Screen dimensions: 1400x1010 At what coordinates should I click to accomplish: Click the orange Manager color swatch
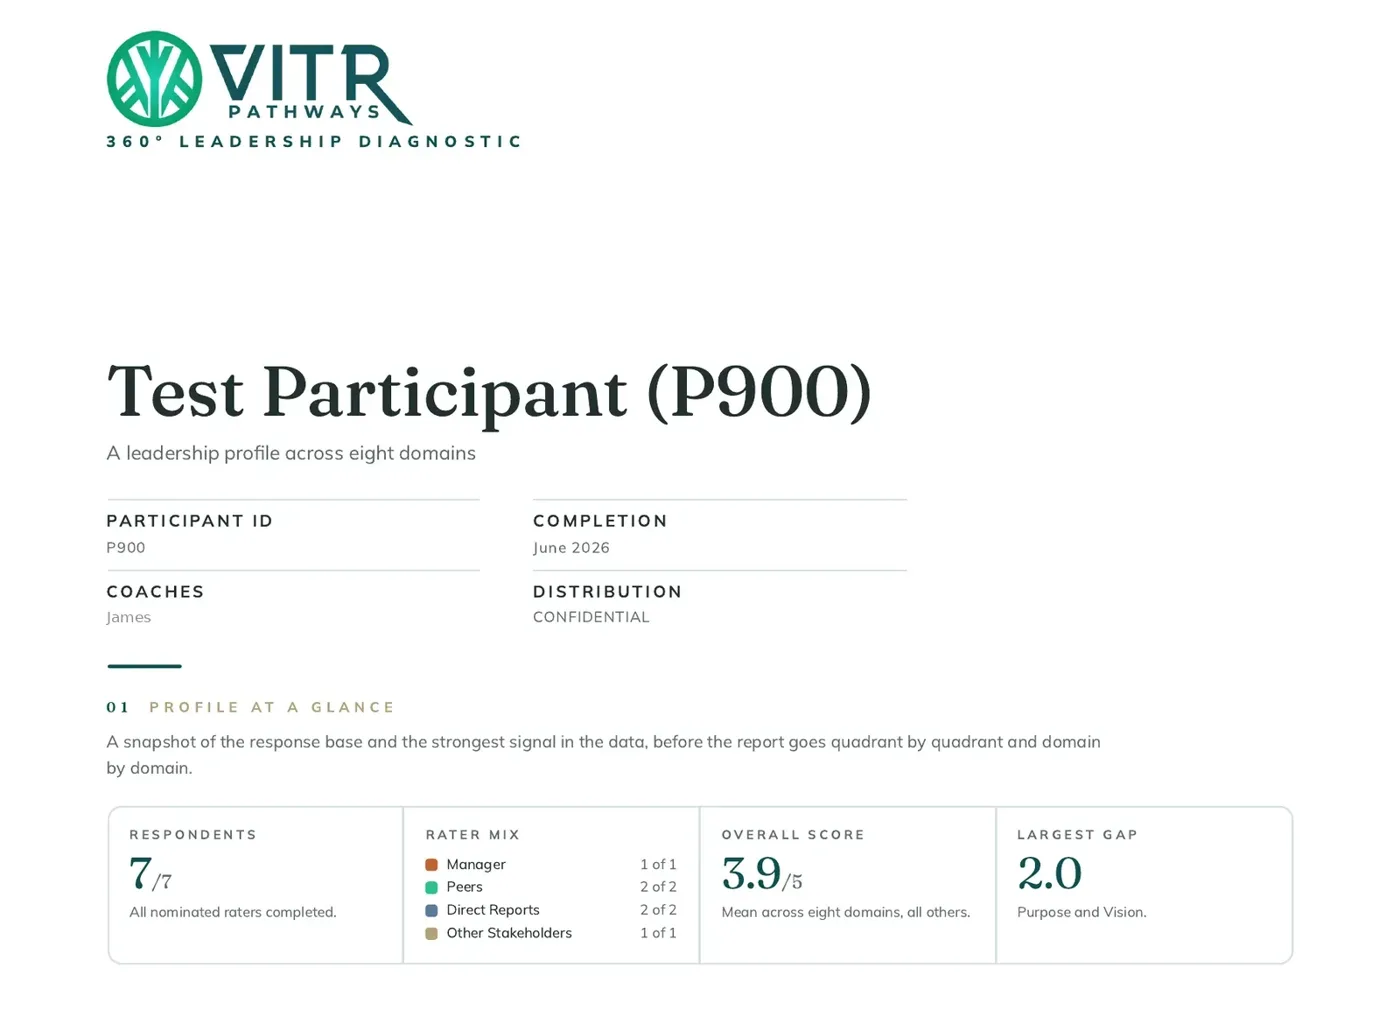coord(431,864)
